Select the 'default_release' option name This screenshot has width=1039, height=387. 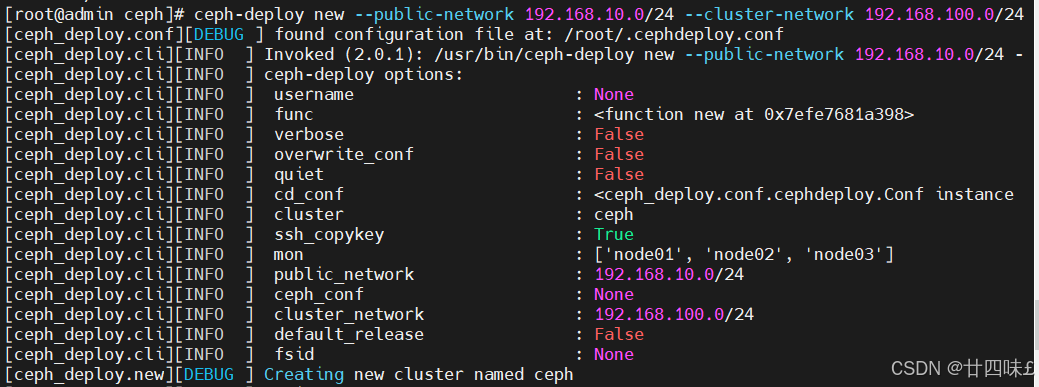pyautogui.click(x=349, y=334)
